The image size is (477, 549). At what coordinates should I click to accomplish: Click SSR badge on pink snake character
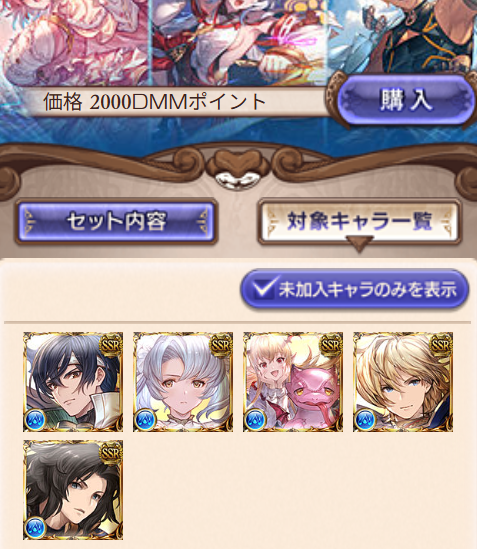331,345
